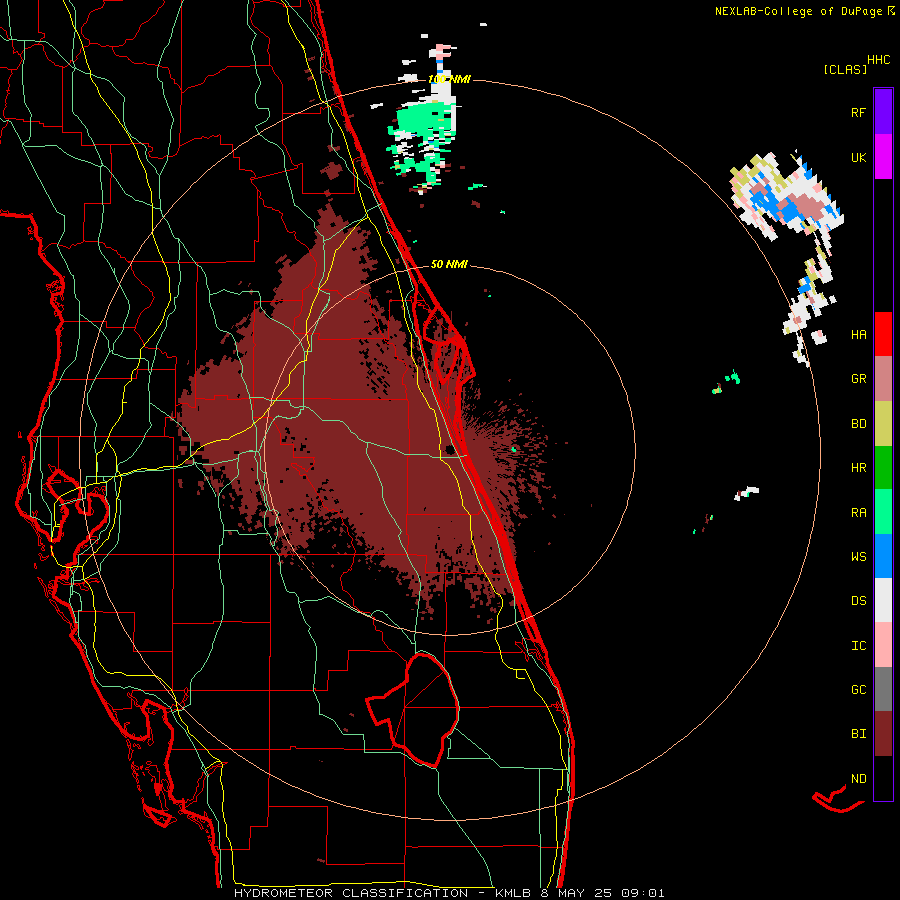This screenshot has height=900, width=900.
Task: Click the 'UK' legend label
Action: tap(858, 157)
